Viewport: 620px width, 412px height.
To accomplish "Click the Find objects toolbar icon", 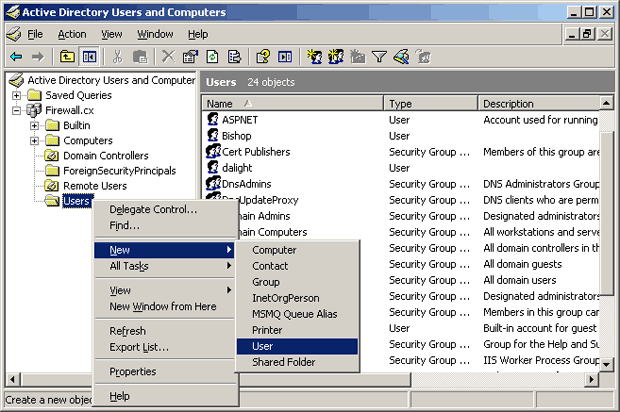I will [401, 57].
